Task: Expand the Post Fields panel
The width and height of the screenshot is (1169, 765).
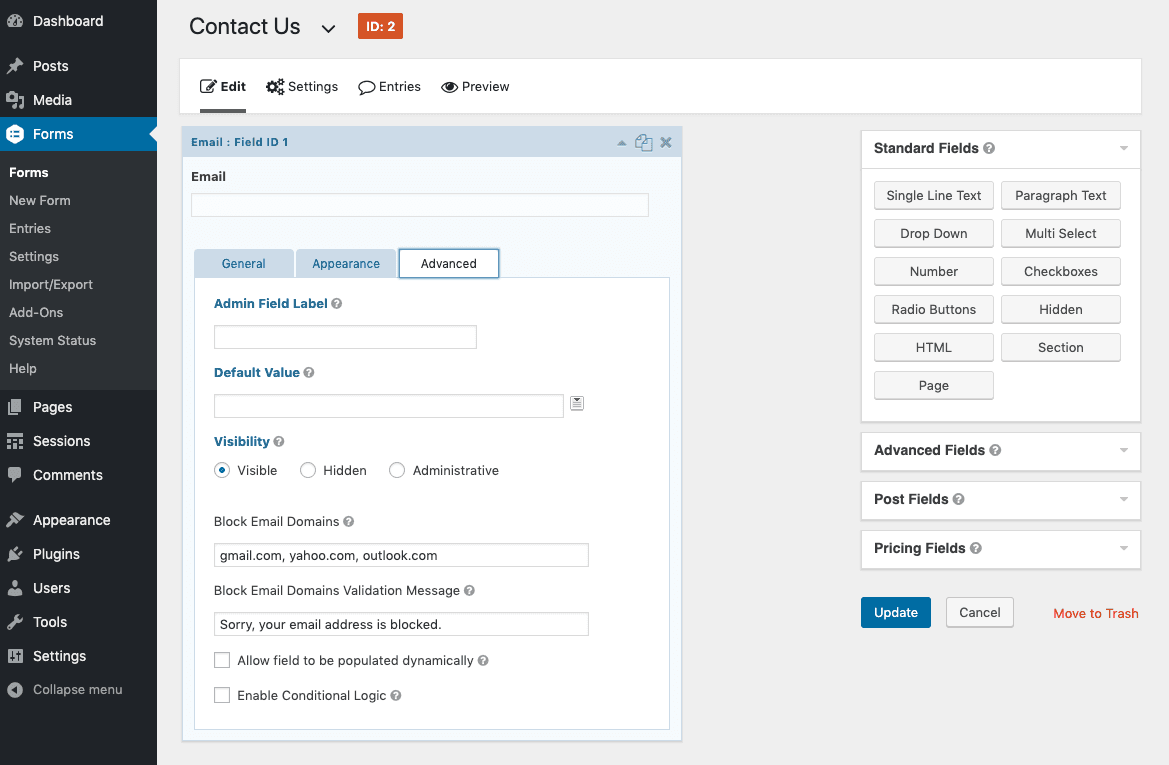Action: tap(1124, 500)
